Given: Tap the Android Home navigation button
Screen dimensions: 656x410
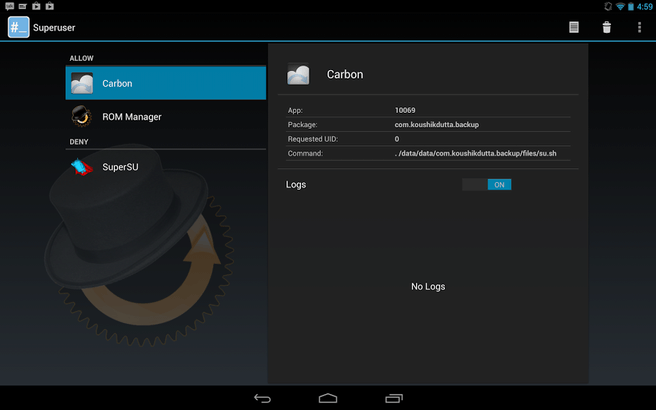Looking at the screenshot, I should click(328, 398).
